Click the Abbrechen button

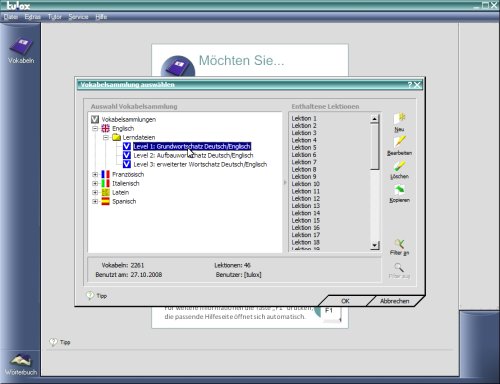(x=395, y=301)
